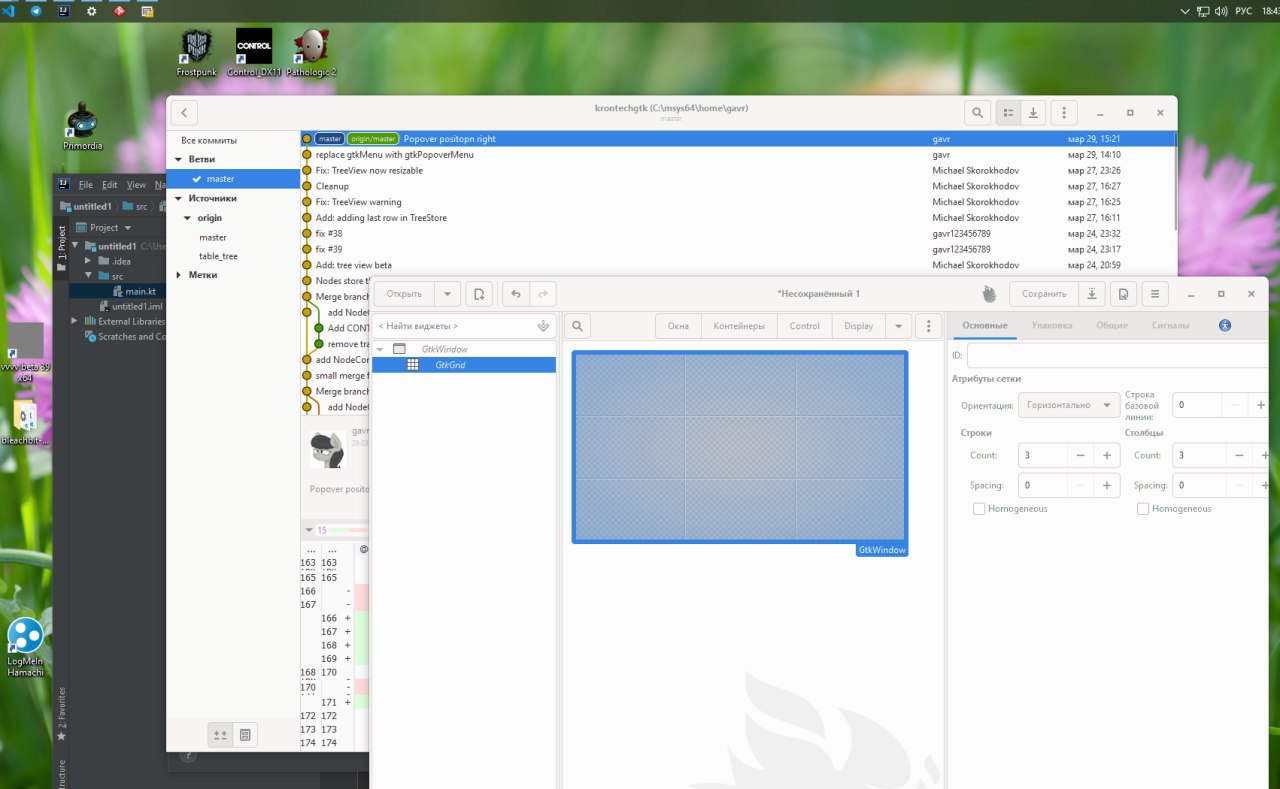Open the Pathologic 2 desktop shortcut

click(x=311, y=52)
